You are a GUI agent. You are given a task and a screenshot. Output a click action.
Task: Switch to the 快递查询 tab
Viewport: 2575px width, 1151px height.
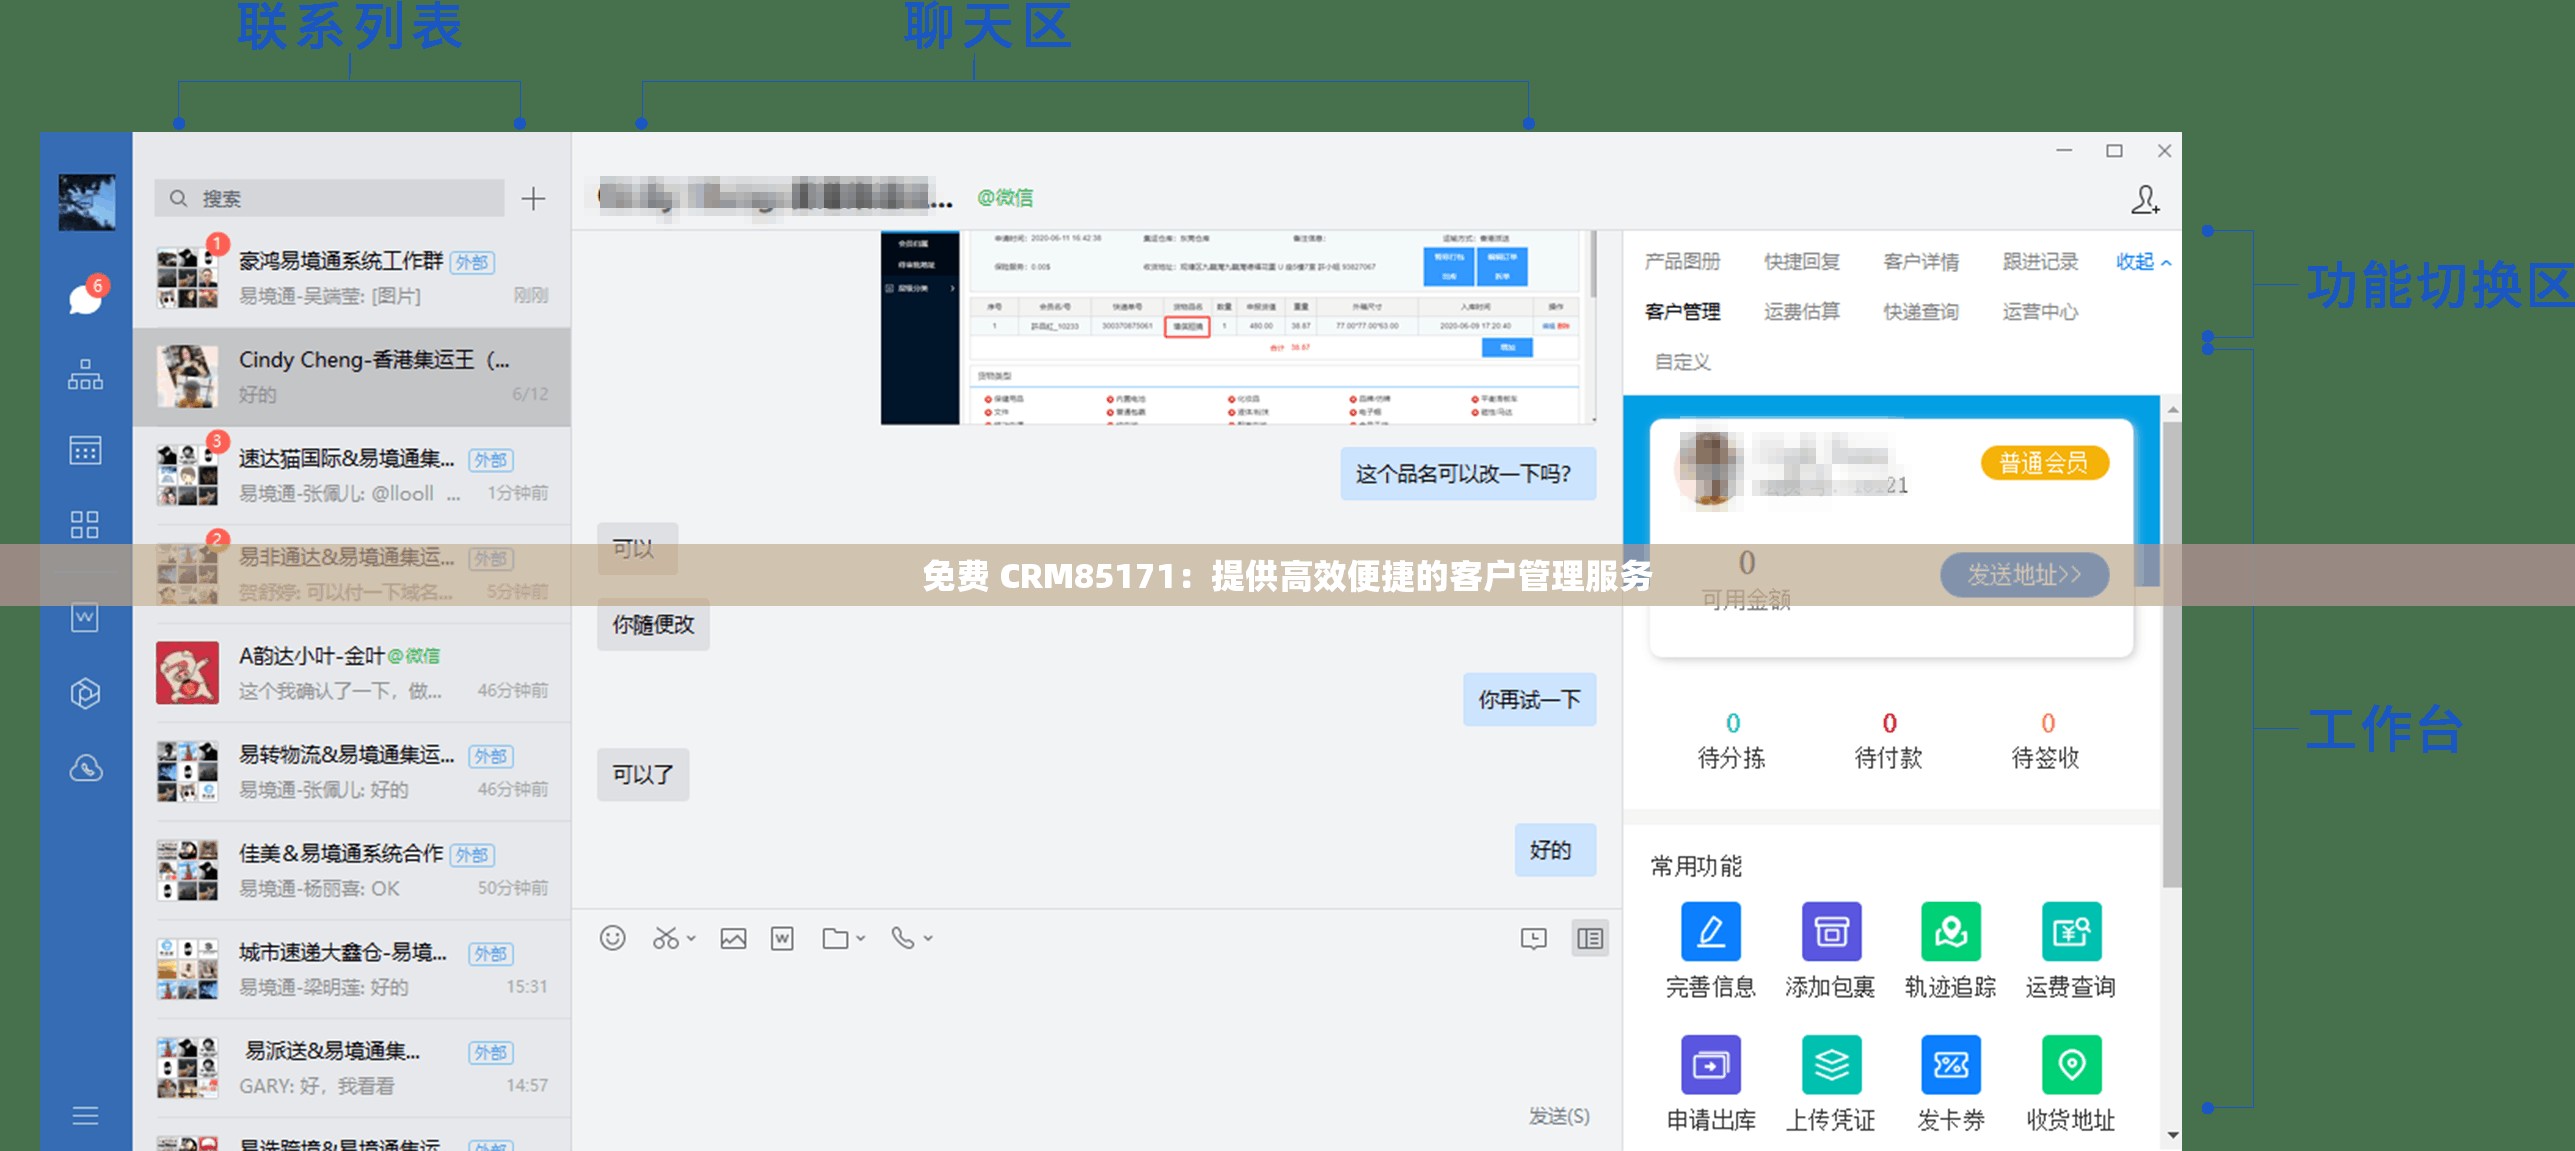[x=1921, y=312]
